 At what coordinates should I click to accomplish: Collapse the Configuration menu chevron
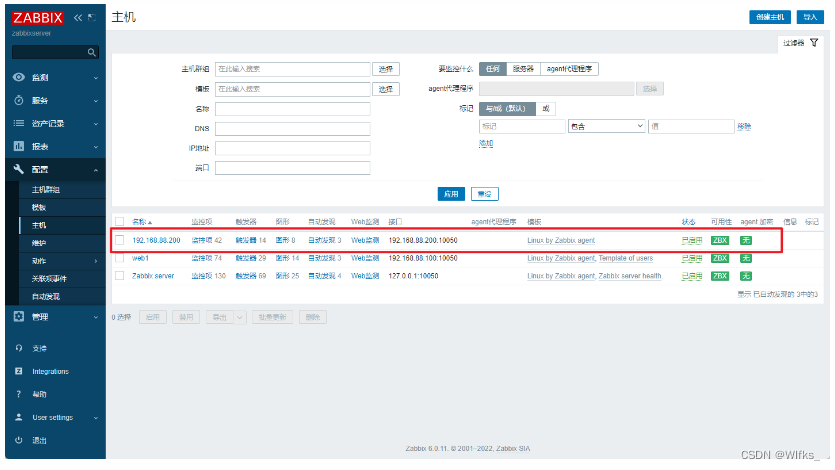click(96, 170)
